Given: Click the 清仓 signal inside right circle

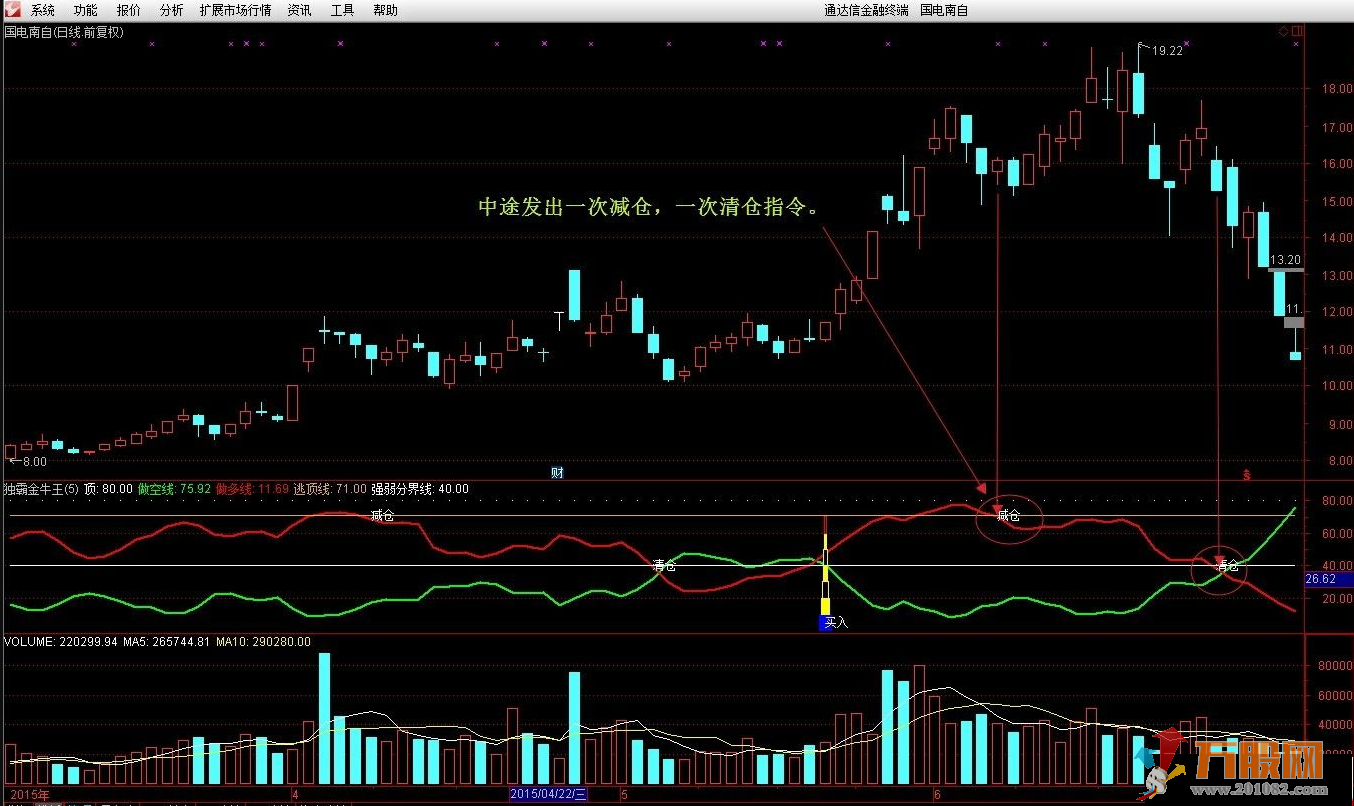Looking at the screenshot, I should click(1226, 566).
